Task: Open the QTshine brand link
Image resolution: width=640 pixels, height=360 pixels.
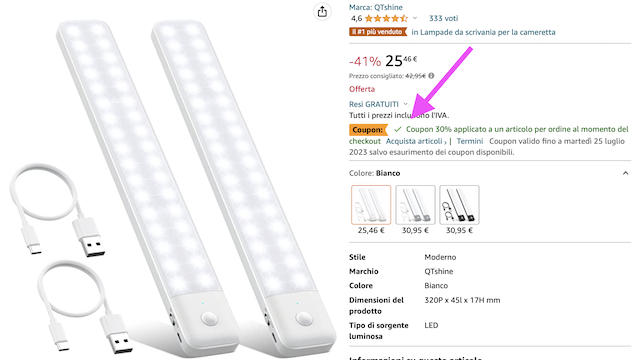Action: [x=376, y=7]
